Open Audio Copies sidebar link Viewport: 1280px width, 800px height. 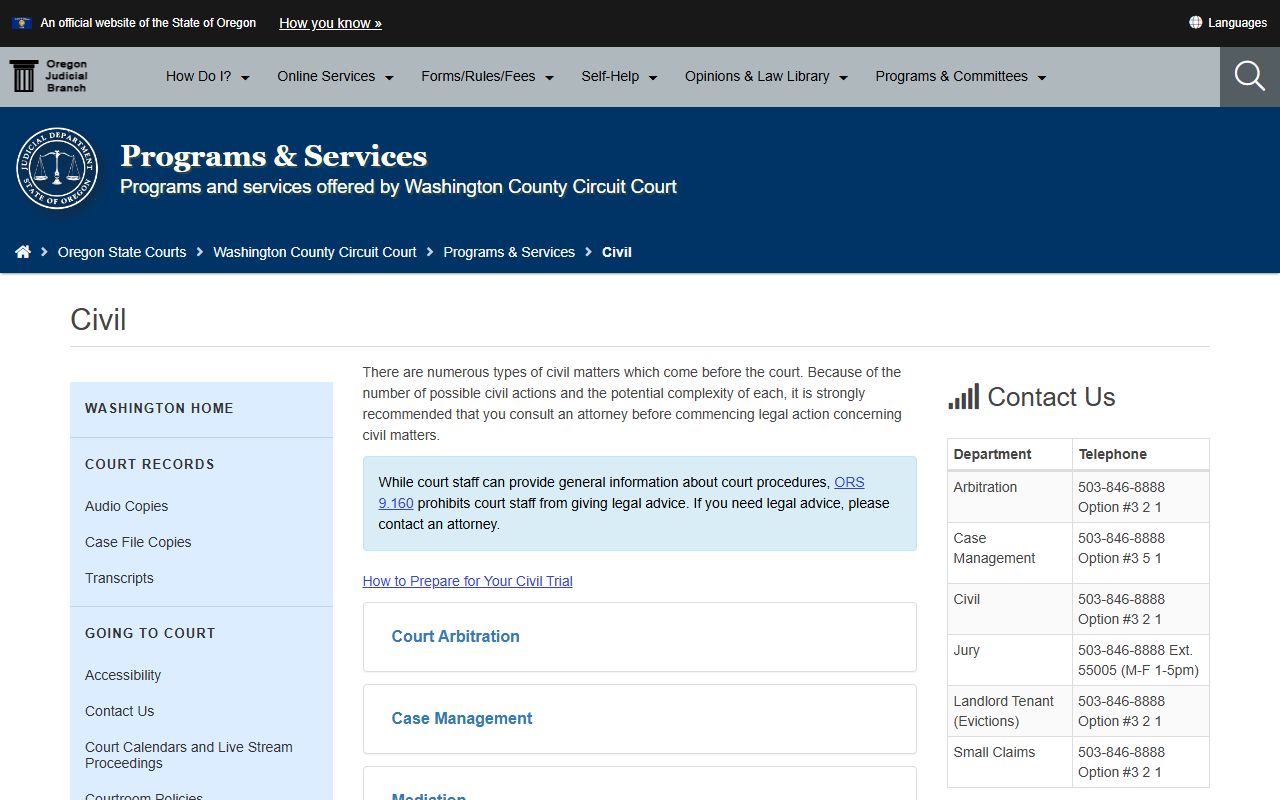tap(126, 506)
